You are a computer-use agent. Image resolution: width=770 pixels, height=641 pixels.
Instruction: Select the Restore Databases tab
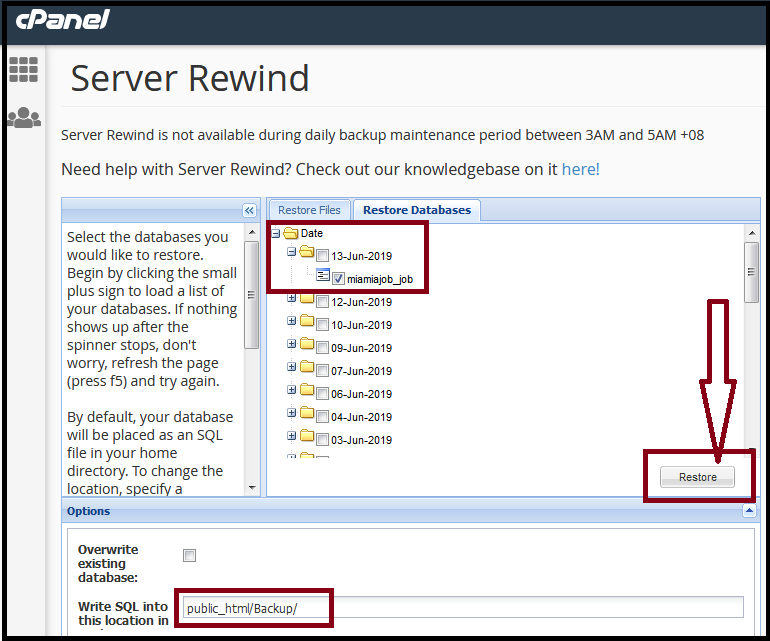pyautogui.click(x=416, y=210)
